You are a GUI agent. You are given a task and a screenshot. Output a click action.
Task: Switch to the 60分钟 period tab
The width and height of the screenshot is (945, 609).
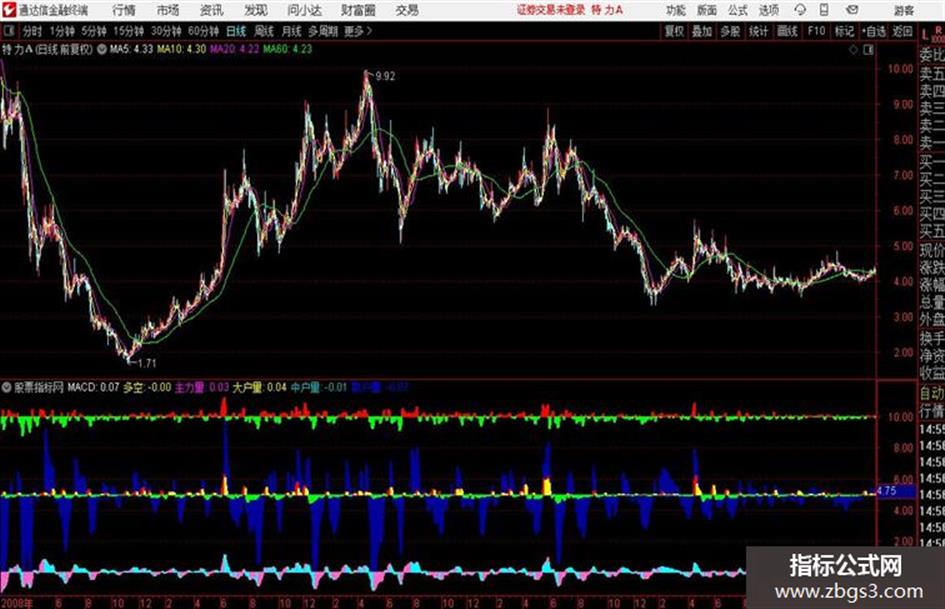point(204,31)
